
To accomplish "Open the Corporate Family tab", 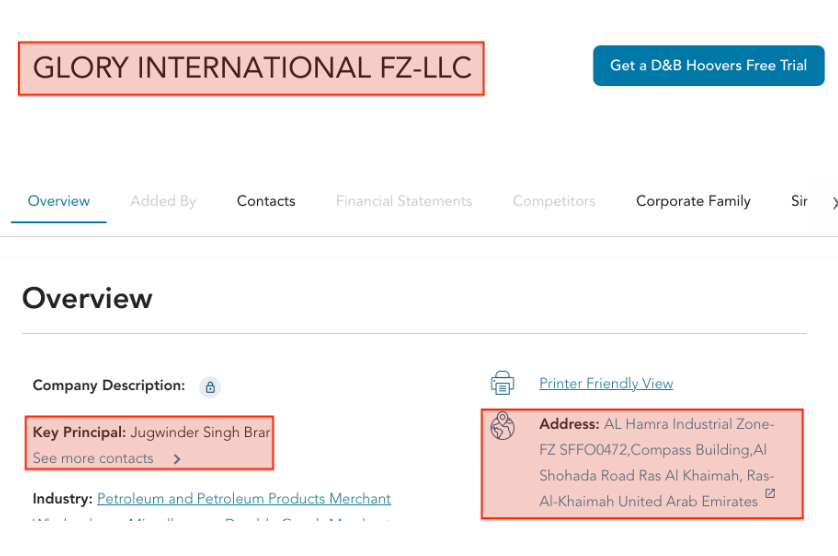I will [693, 201].
